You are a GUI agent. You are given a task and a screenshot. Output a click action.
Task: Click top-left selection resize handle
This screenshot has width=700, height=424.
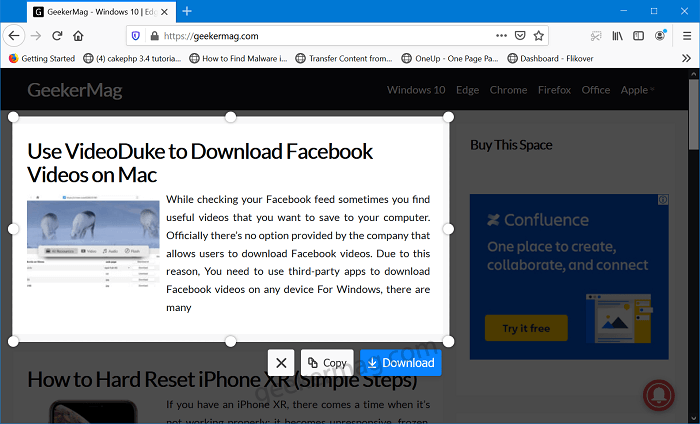click(13, 117)
